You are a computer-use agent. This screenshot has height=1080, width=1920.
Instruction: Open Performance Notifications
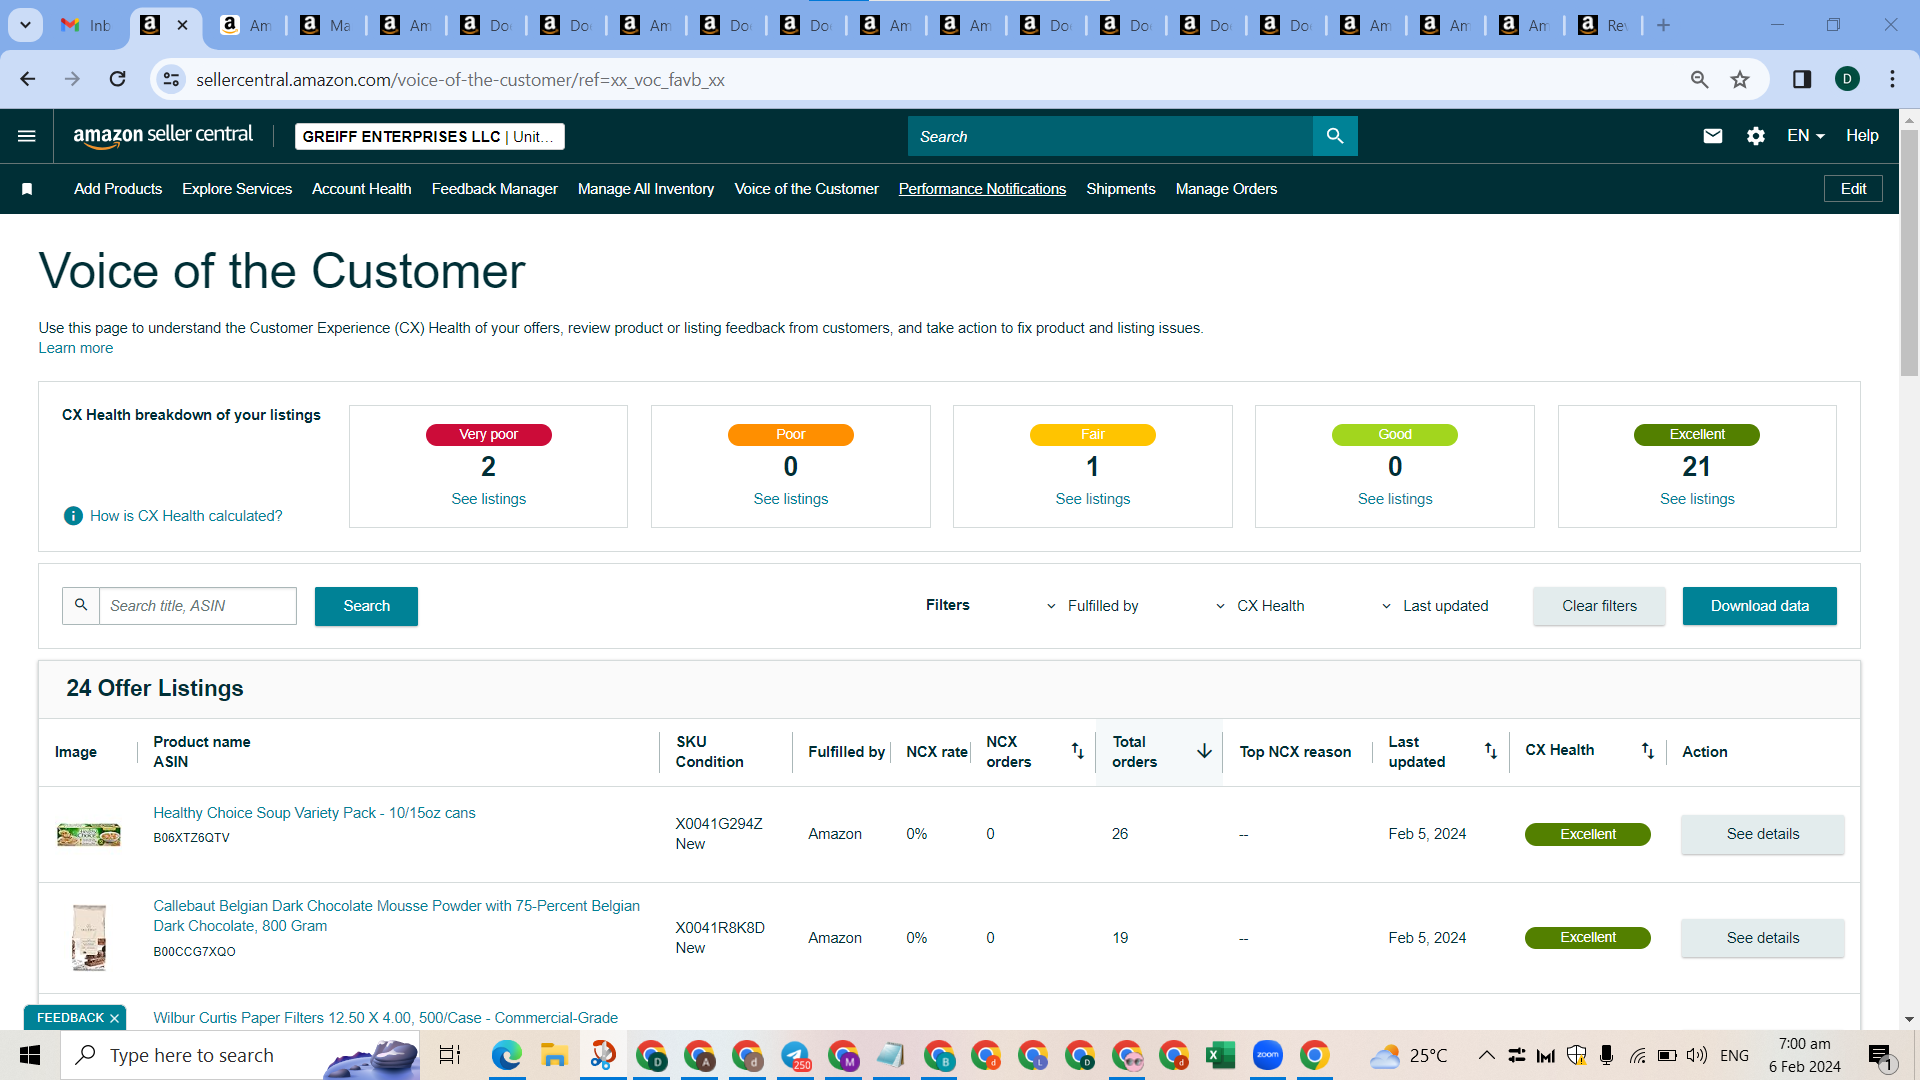click(982, 189)
